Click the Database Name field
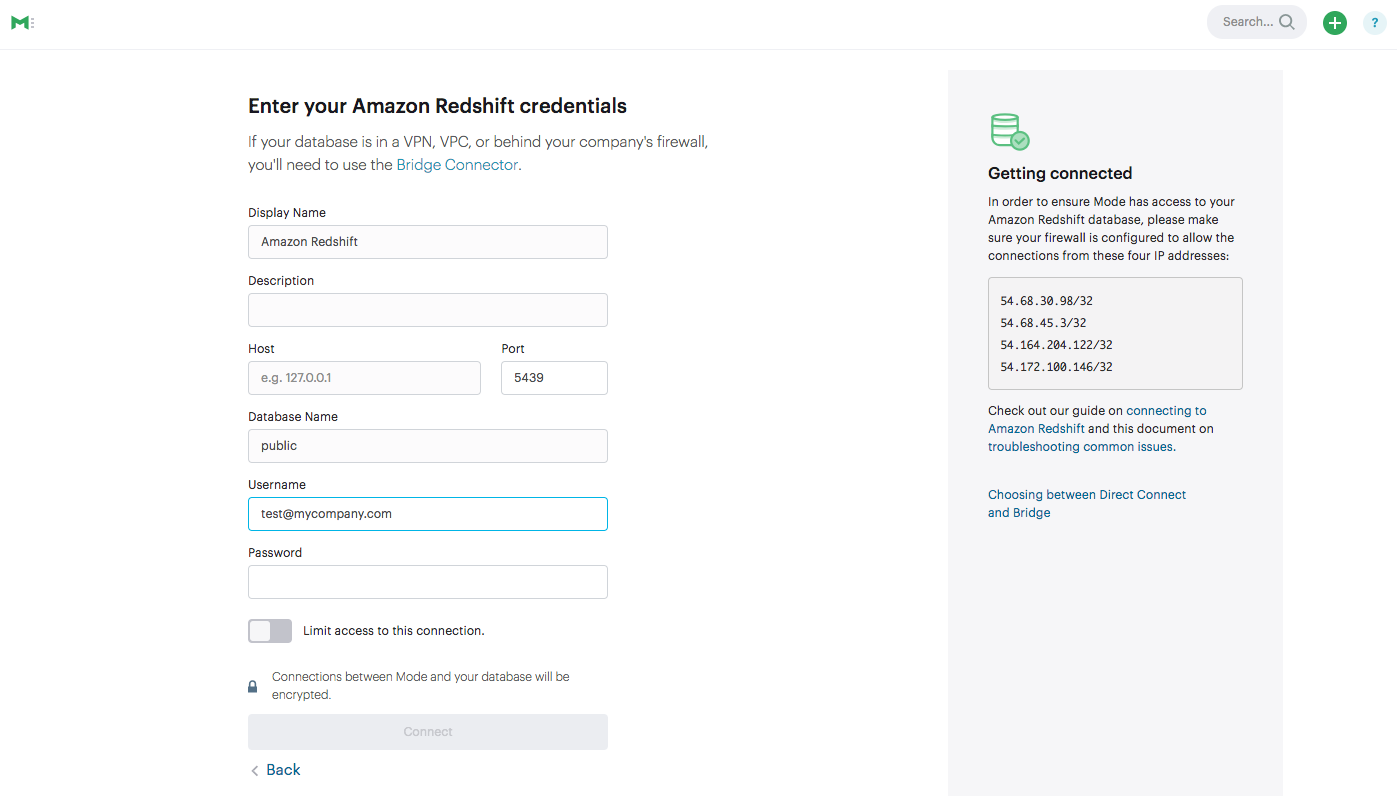This screenshot has height=796, width=1397. point(428,446)
